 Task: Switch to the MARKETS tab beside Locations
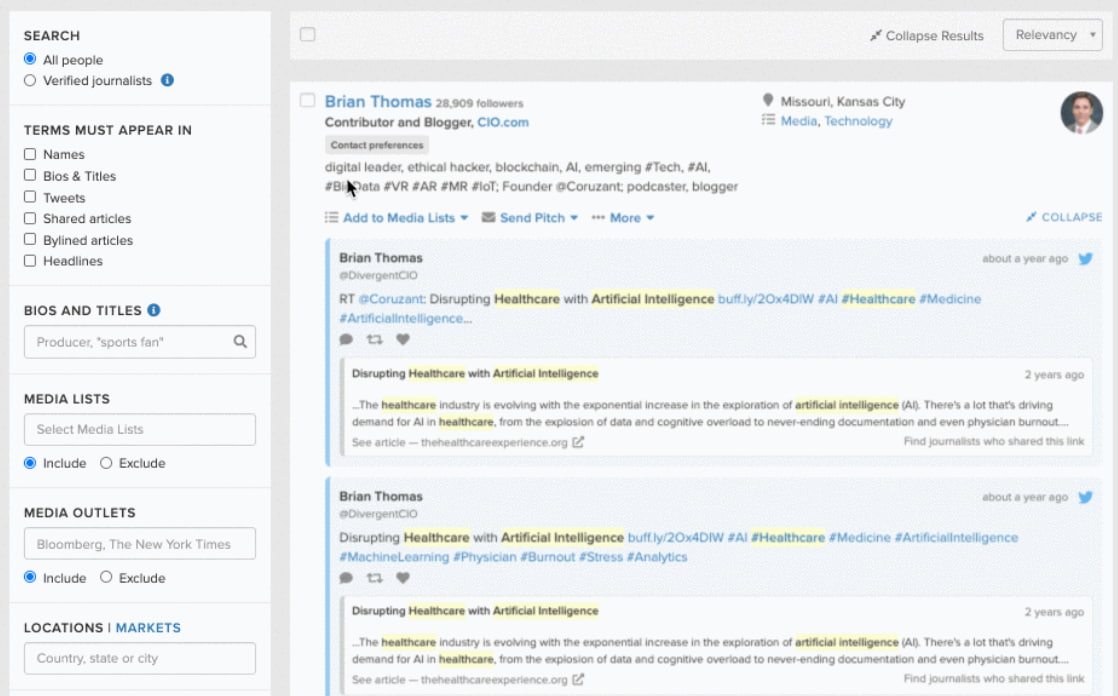(x=148, y=627)
